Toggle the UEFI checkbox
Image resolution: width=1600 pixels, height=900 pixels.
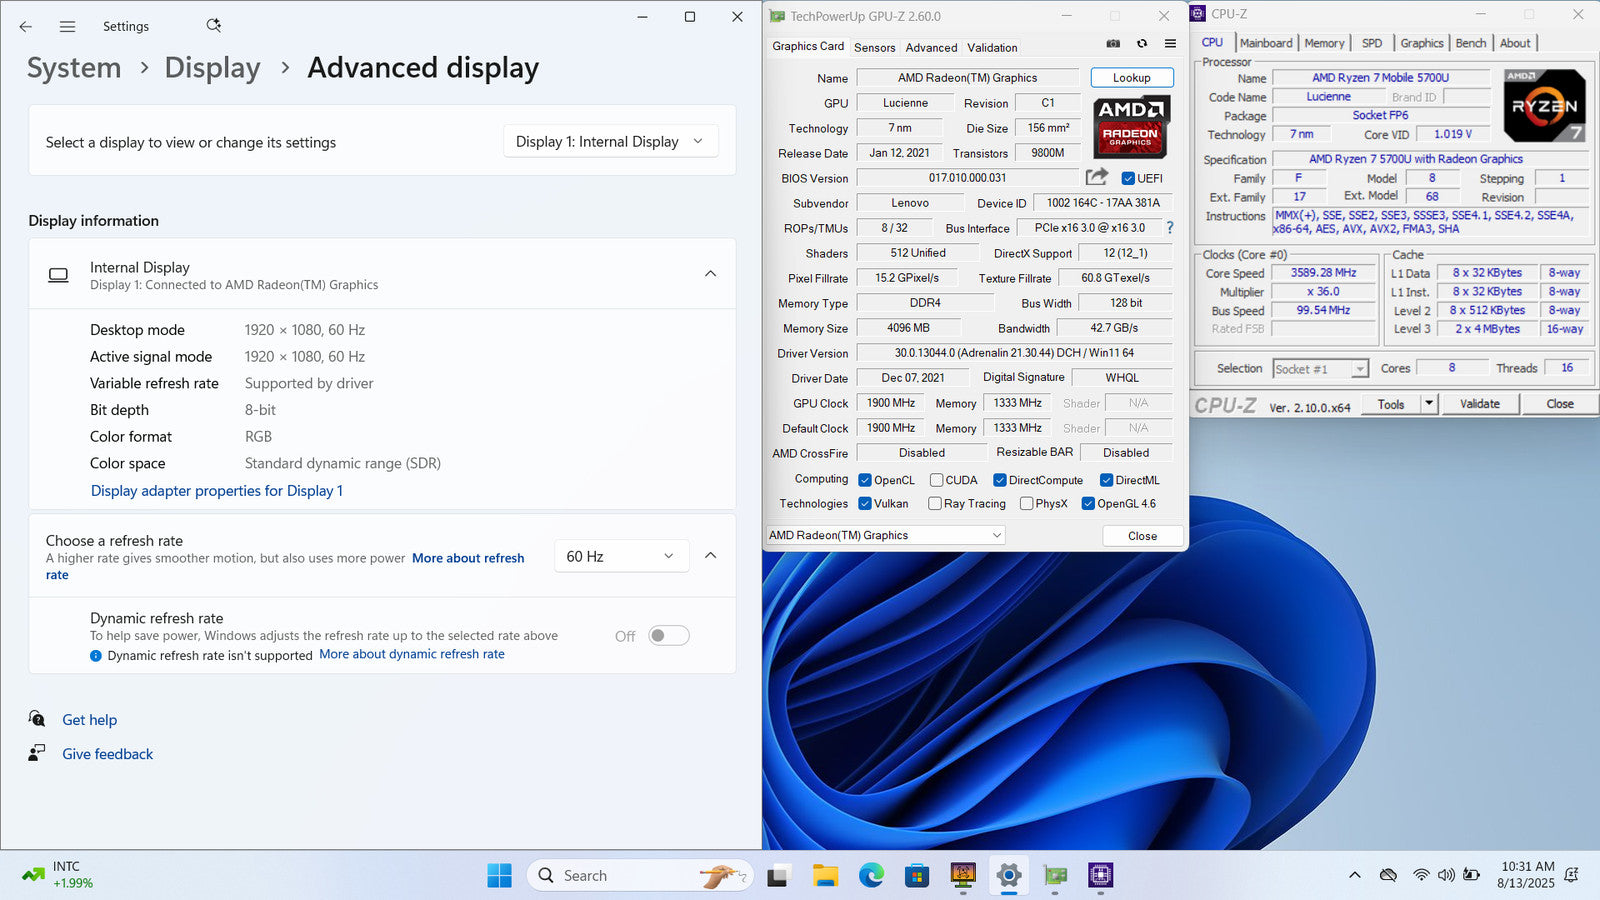point(1128,179)
